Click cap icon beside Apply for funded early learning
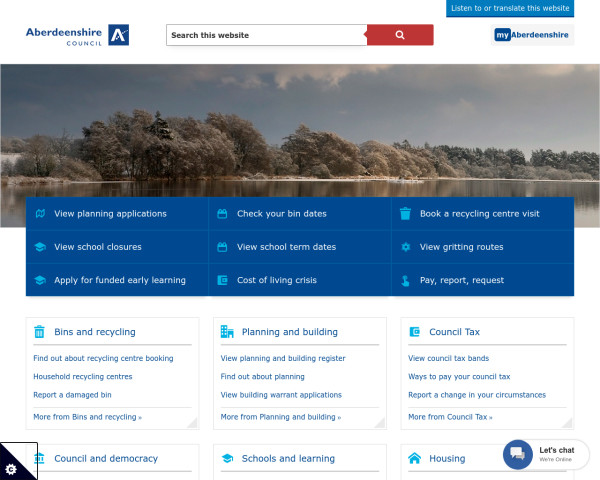The image size is (600, 480). pos(40,280)
